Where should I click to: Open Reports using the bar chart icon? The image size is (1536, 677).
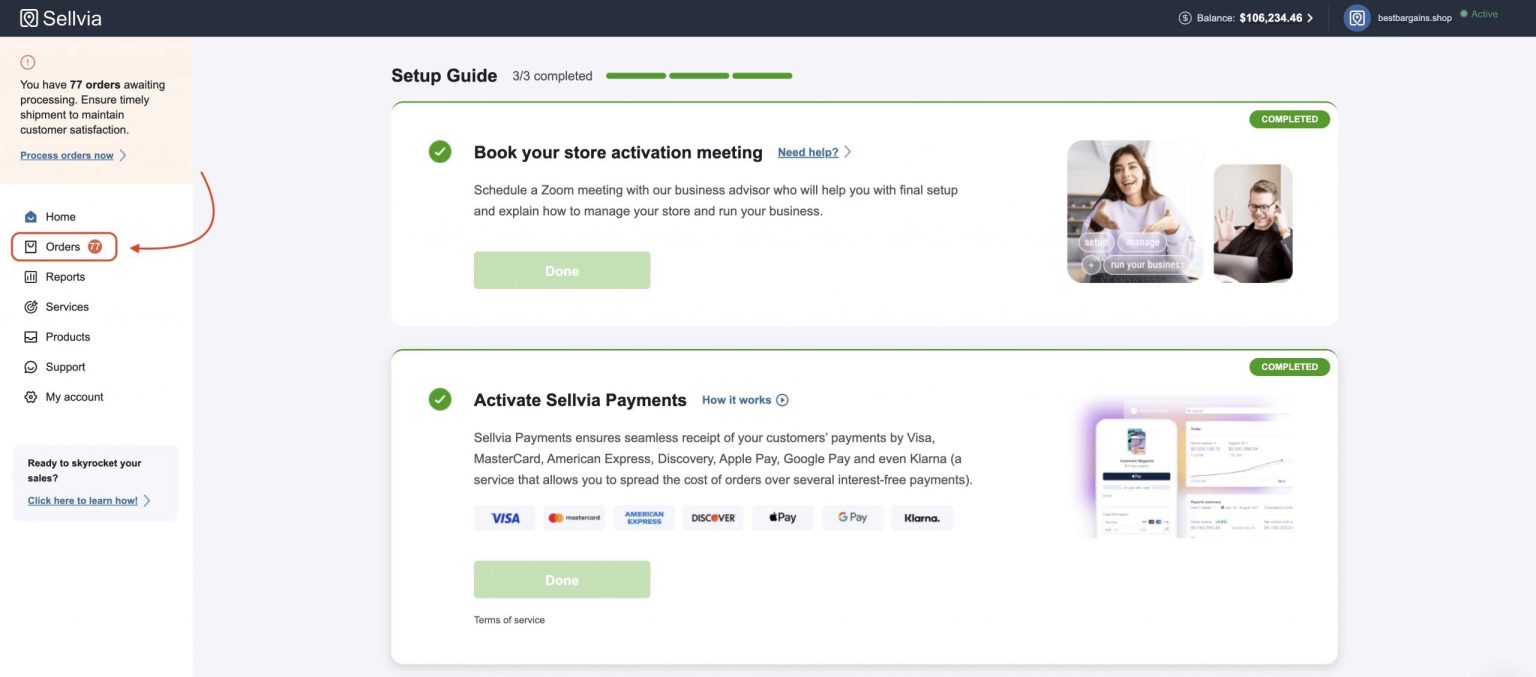point(30,276)
